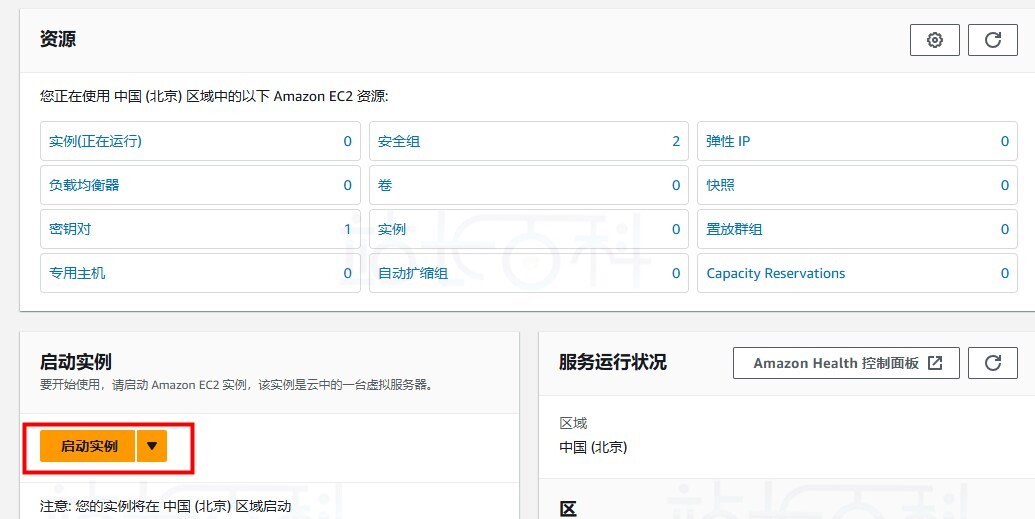The height and width of the screenshot is (519, 1035).
Task: Open resources settings gear icon
Action: tap(934, 40)
